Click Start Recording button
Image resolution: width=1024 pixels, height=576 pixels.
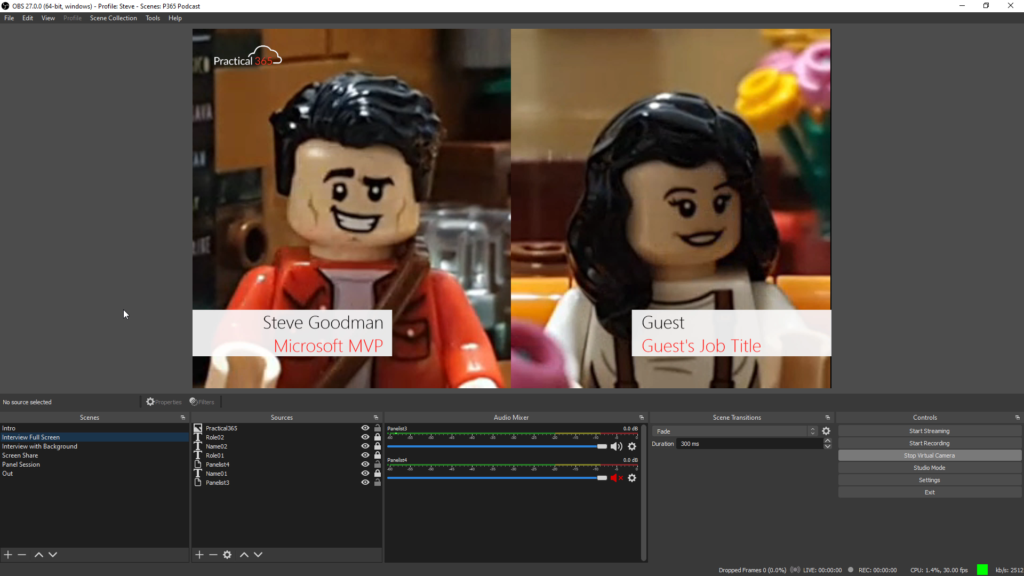pyautogui.click(x=929, y=443)
